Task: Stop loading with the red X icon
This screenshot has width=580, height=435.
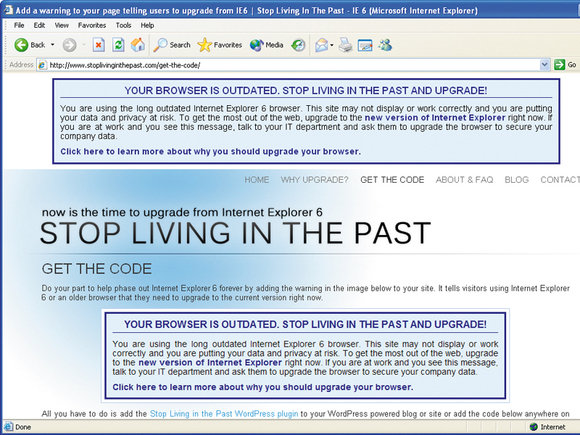Action: click(98, 45)
